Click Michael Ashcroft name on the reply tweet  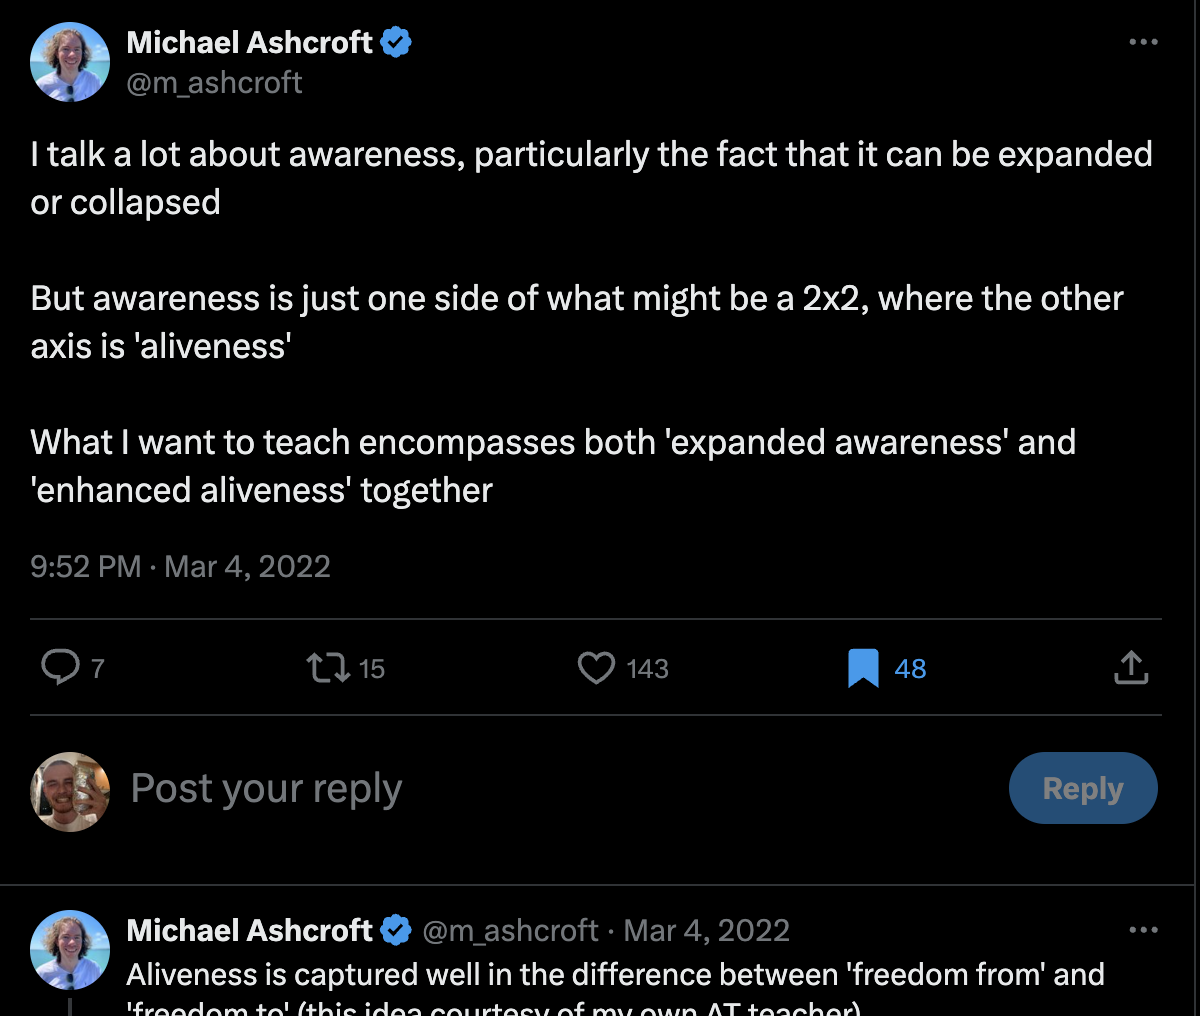click(x=249, y=930)
